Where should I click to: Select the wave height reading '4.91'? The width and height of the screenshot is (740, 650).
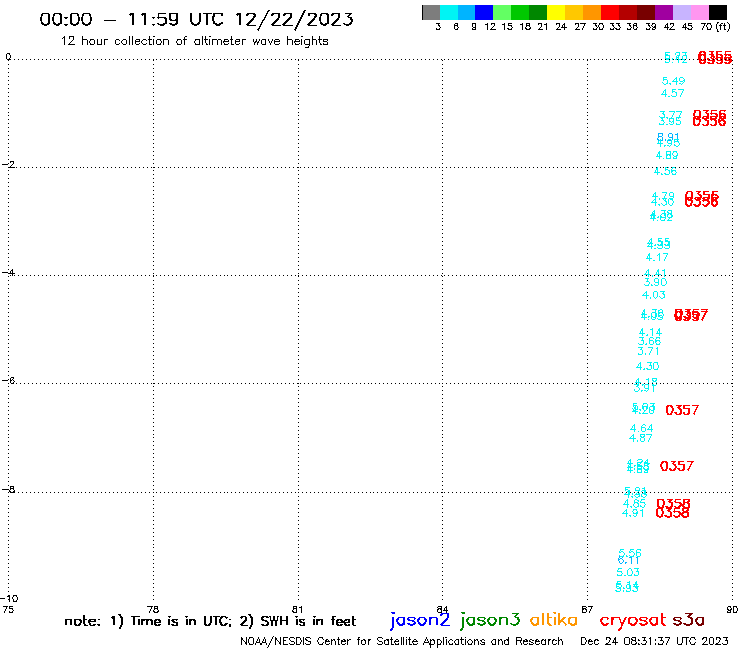point(633,513)
